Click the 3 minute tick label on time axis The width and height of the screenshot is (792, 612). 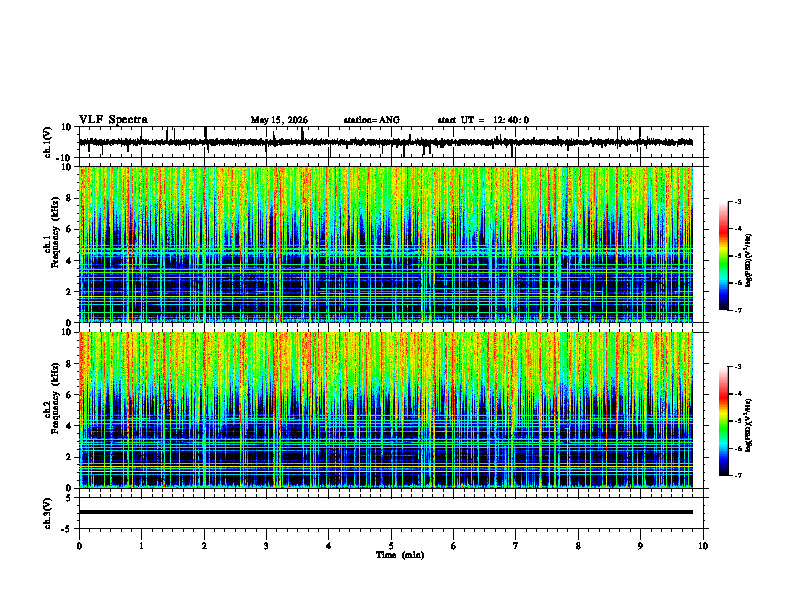[x=266, y=546]
